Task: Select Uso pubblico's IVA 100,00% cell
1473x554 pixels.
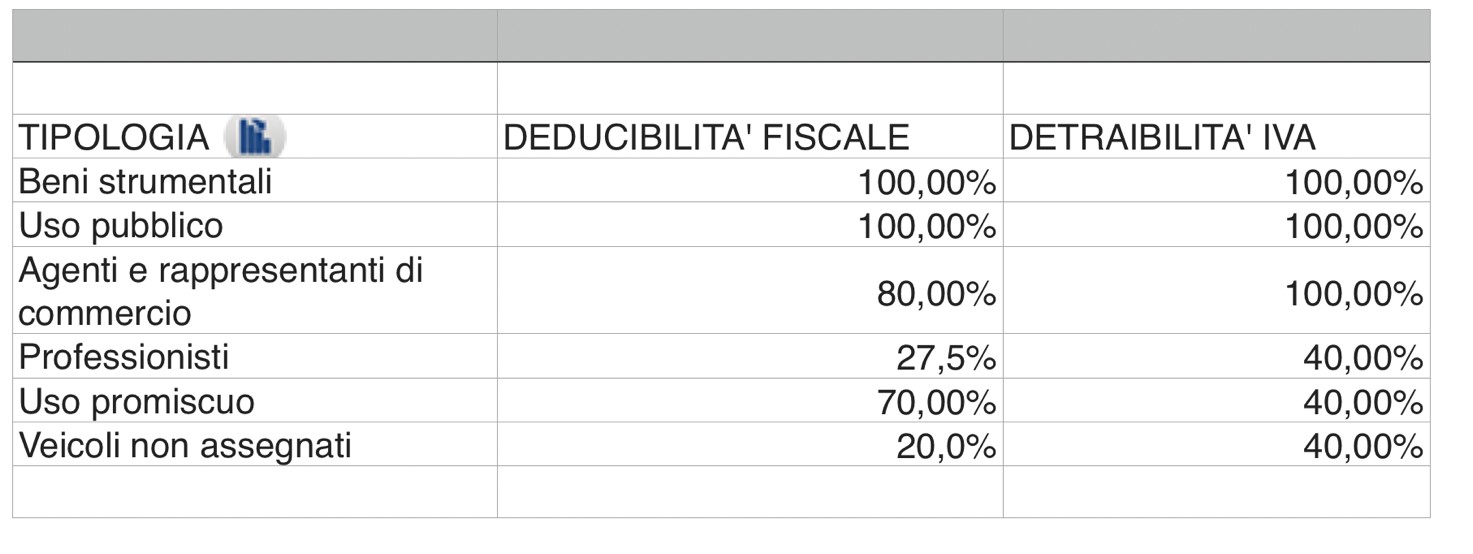Action: (1217, 224)
